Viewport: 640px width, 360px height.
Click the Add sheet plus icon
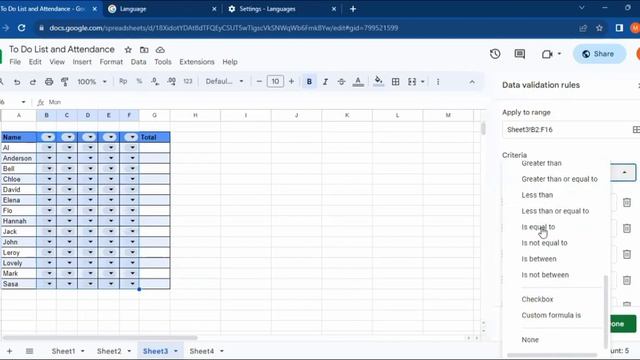click(x=9, y=351)
